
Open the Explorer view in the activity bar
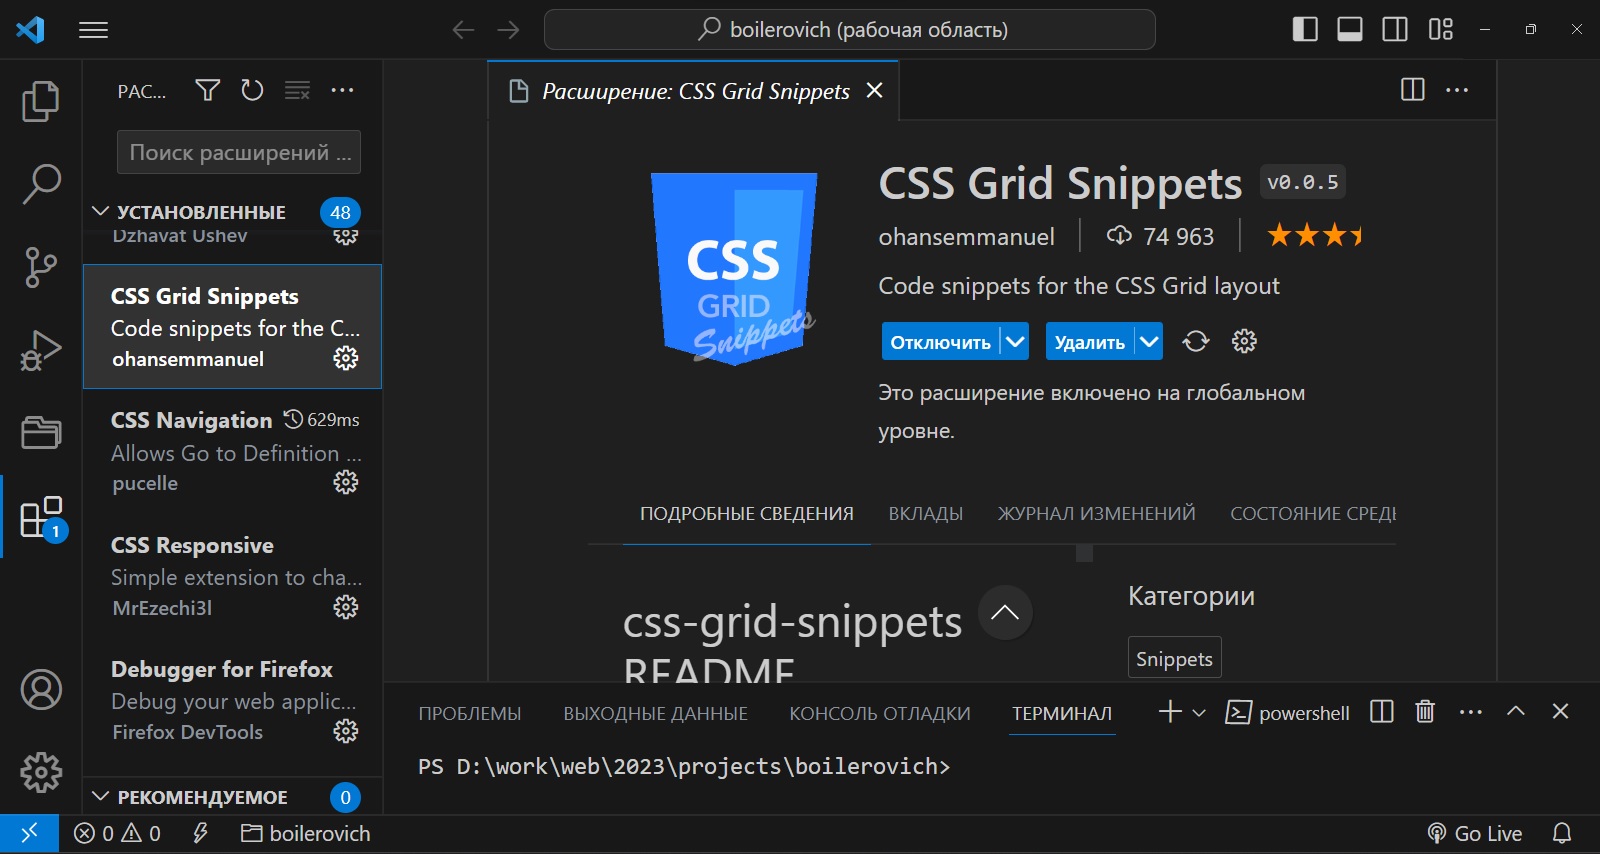pyautogui.click(x=41, y=101)
